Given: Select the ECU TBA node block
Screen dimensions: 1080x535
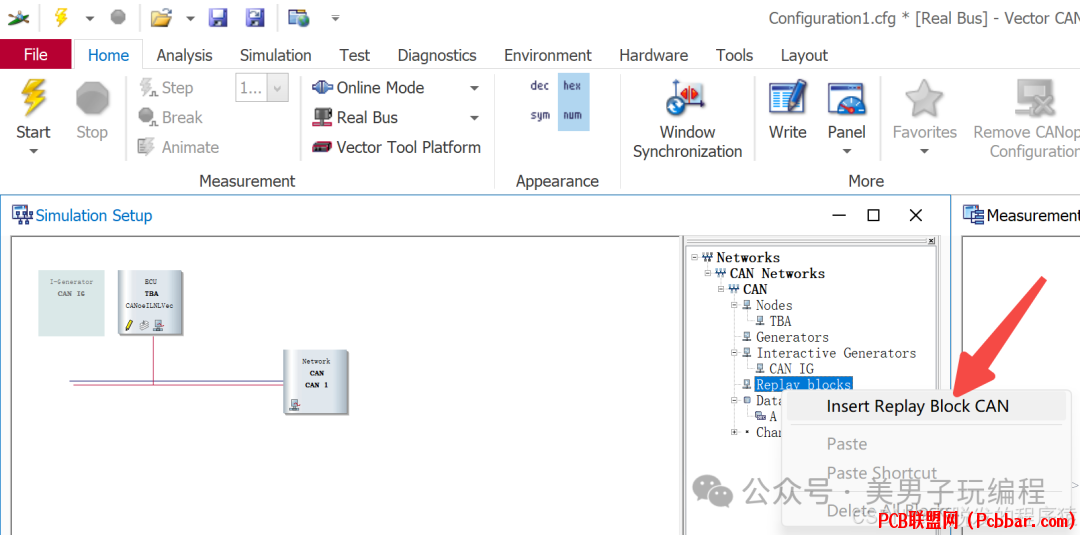Looking at the screenshot, I should point(150,303).
